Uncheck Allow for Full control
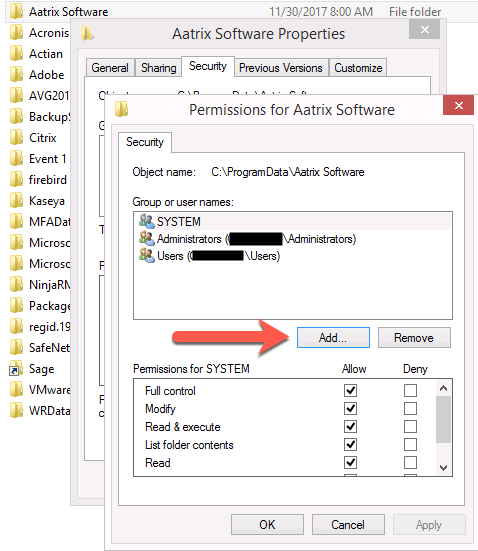The width and height of the screenshot is (478, 551). pos(350,390)
